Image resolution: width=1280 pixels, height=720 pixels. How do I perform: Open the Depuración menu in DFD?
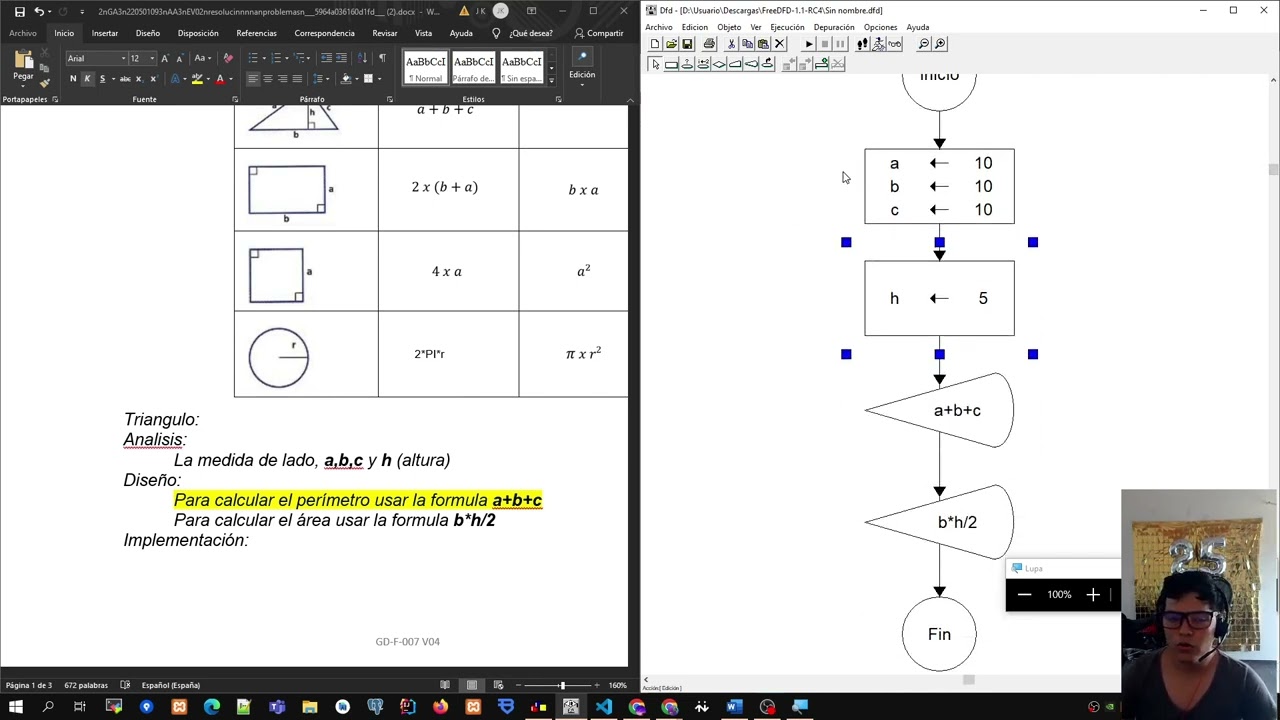point(834,27)
